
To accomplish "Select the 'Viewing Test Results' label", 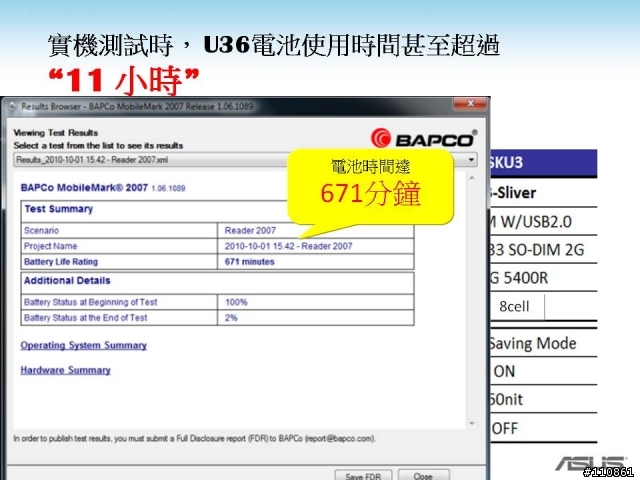I will click(x=56, y=133).
